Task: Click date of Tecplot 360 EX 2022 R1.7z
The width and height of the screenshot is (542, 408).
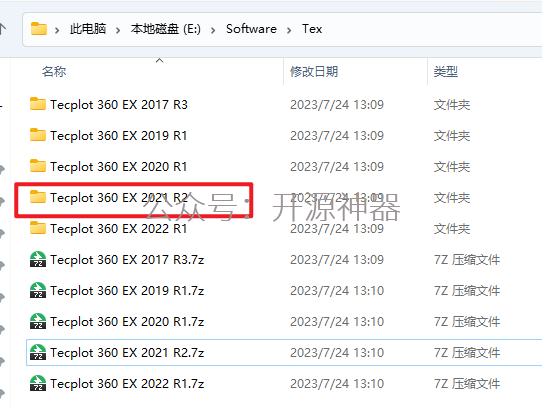Action: pyautogui.click(x=337, y=384)
